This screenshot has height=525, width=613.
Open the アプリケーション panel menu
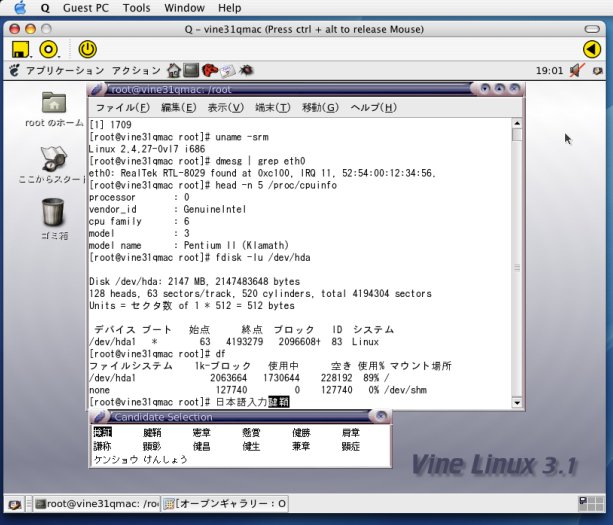tap(58, 71)
